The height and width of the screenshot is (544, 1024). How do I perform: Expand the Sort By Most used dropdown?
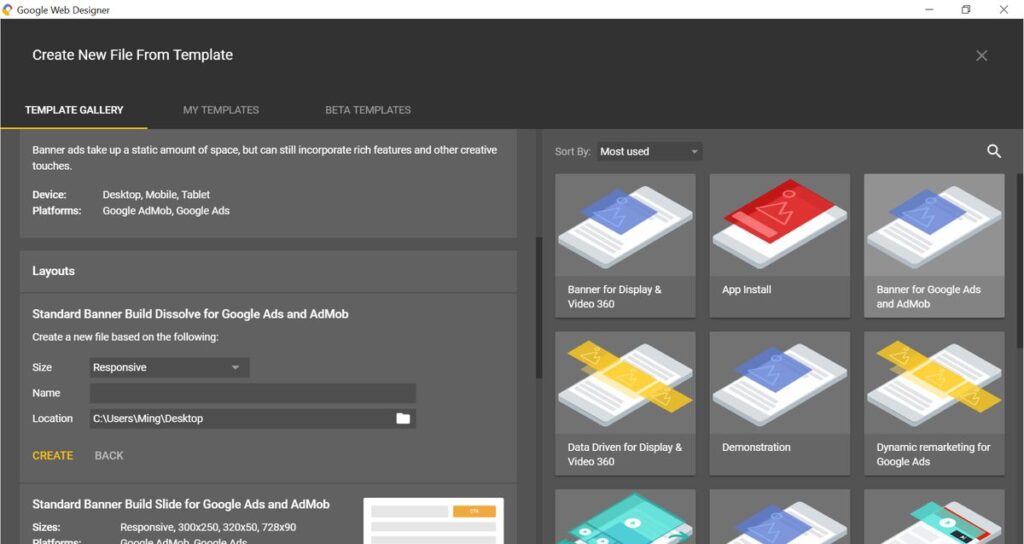(649, 152)
